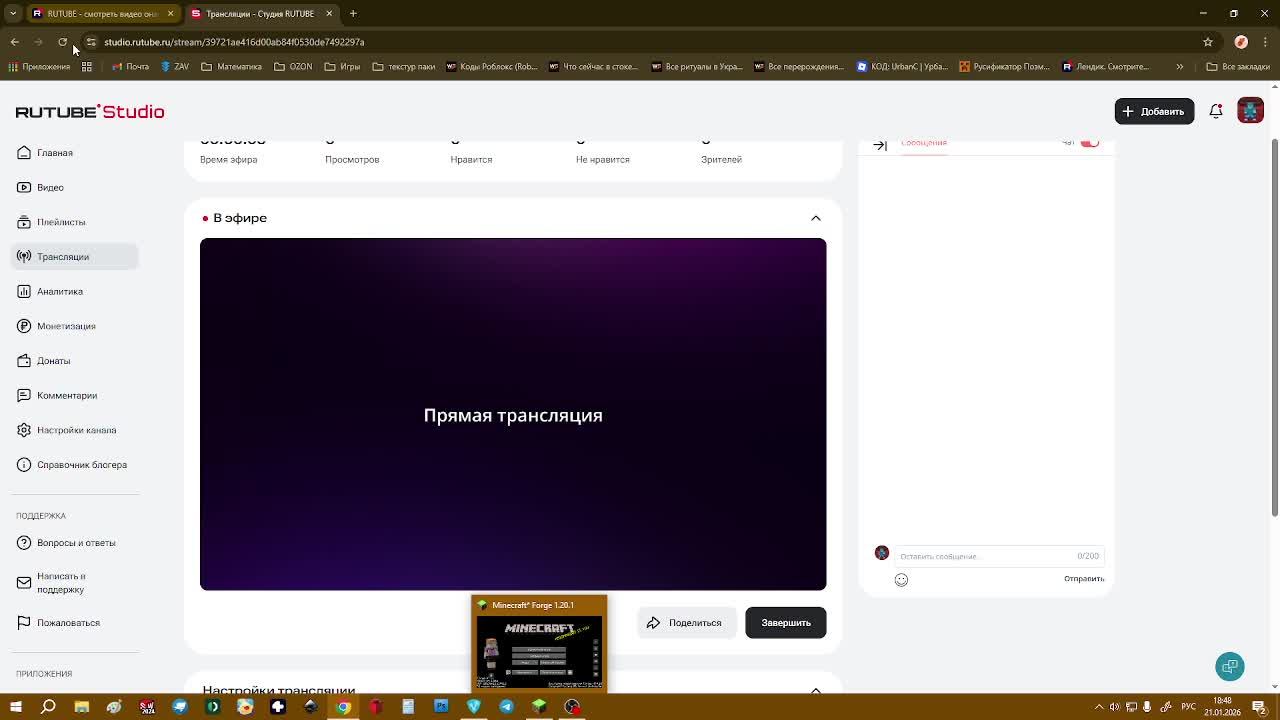Open Photoshop from the taskbar
Image resolution: width=1280 pixels, height=720 pixels.
point(441,707)
